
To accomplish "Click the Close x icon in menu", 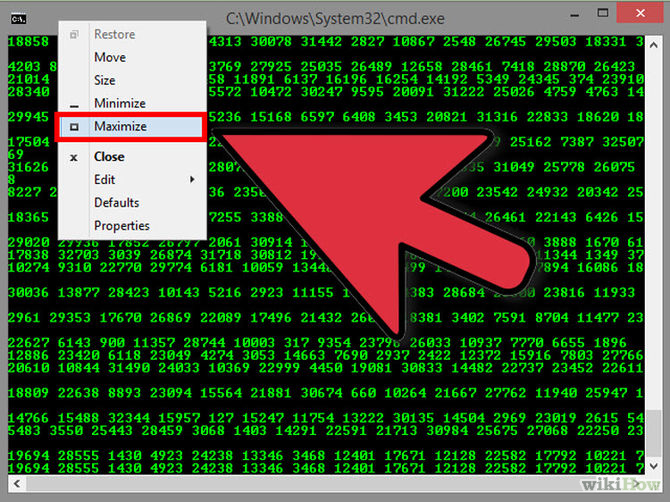I will click(74, 158).
